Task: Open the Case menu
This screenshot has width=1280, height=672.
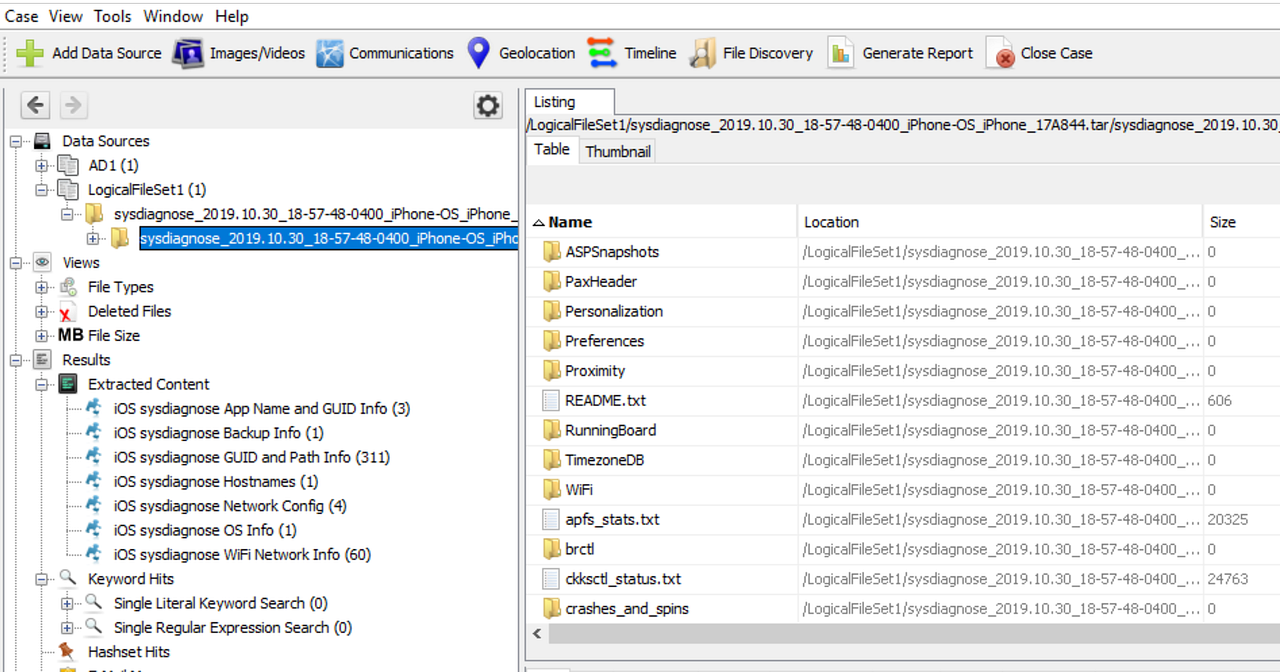Action: pyautogui.click(x=22, y=16)
